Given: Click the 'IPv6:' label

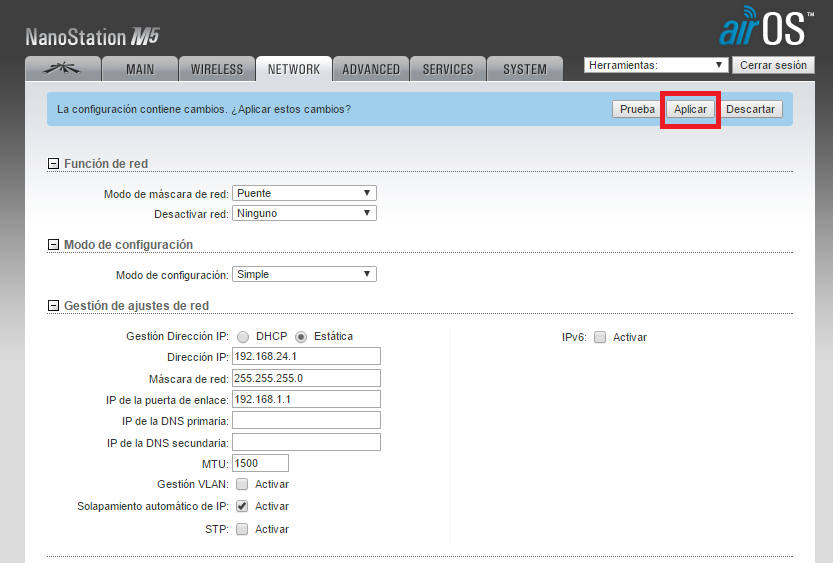Looking at the screenshot, I should pyautogui.click(x=574, y=337).
